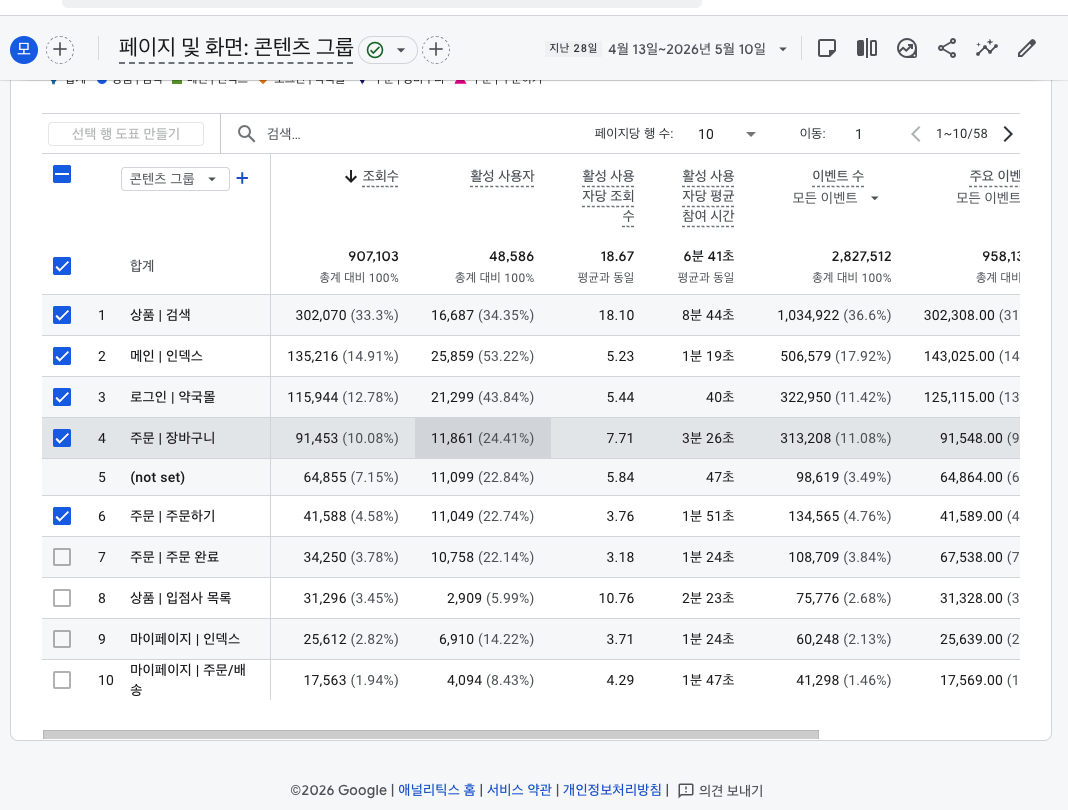
Task: Uncheck the '로그인 | 약국몰' row checkbox
Action: [x=62, y=397]
